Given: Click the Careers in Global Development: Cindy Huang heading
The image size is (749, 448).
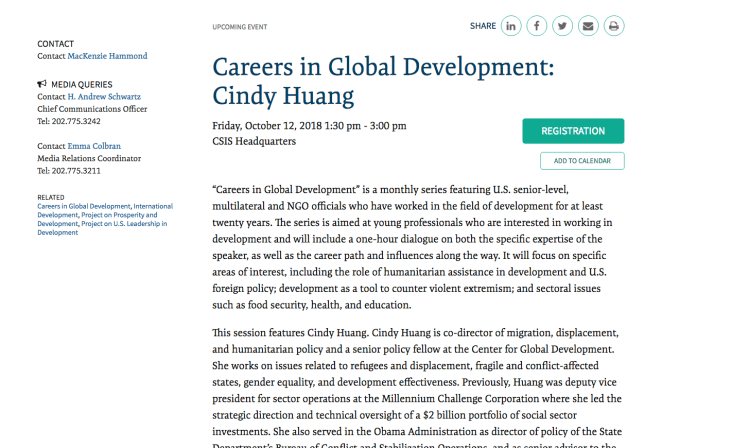Looking at the screenshot, I should pos(383,81).
